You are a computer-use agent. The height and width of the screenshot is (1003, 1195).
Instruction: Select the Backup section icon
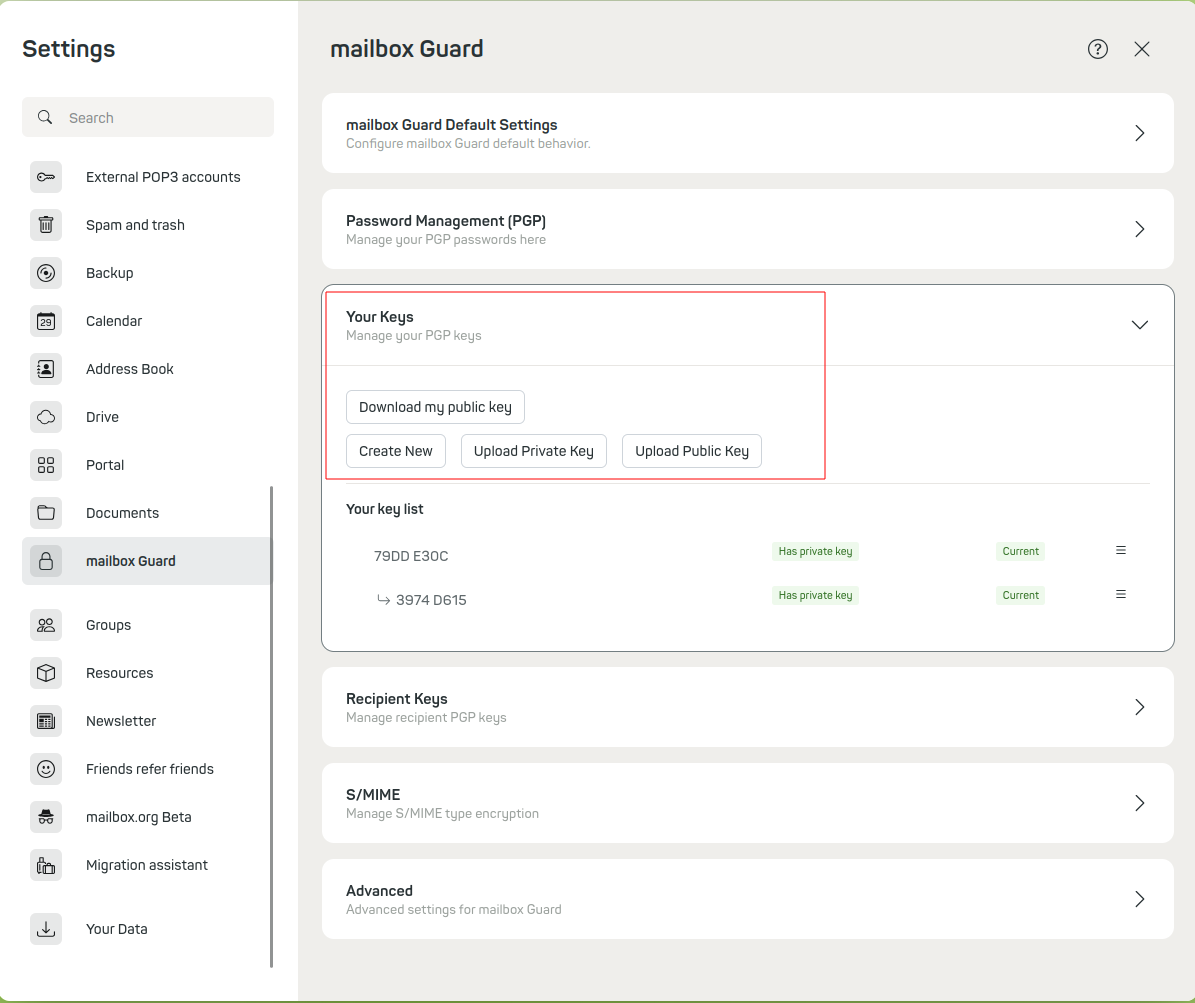coord(46,273)
